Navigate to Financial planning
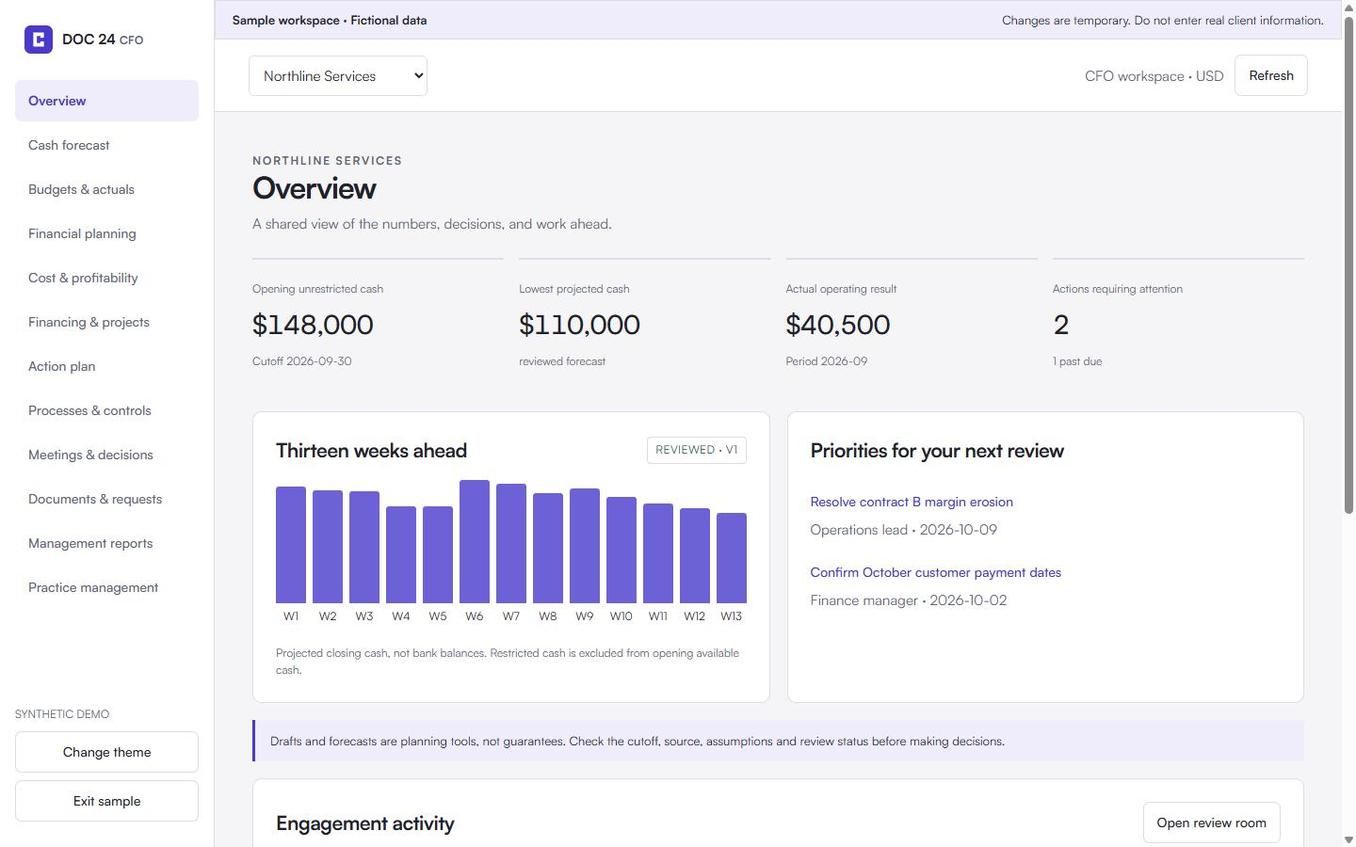 coord(107,233)
